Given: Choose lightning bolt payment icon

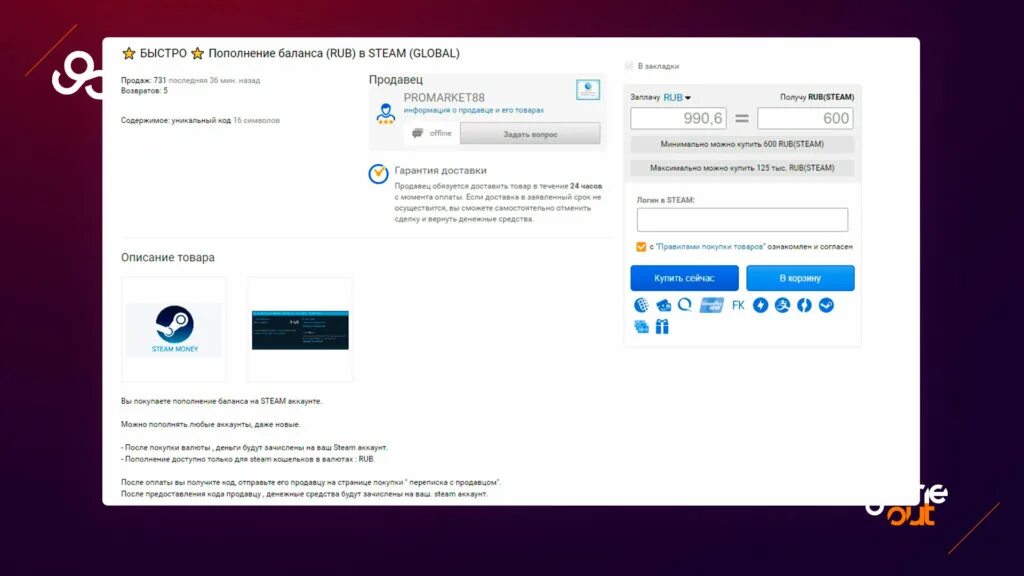Looking at the screenshot, I should tap(760, 305).
